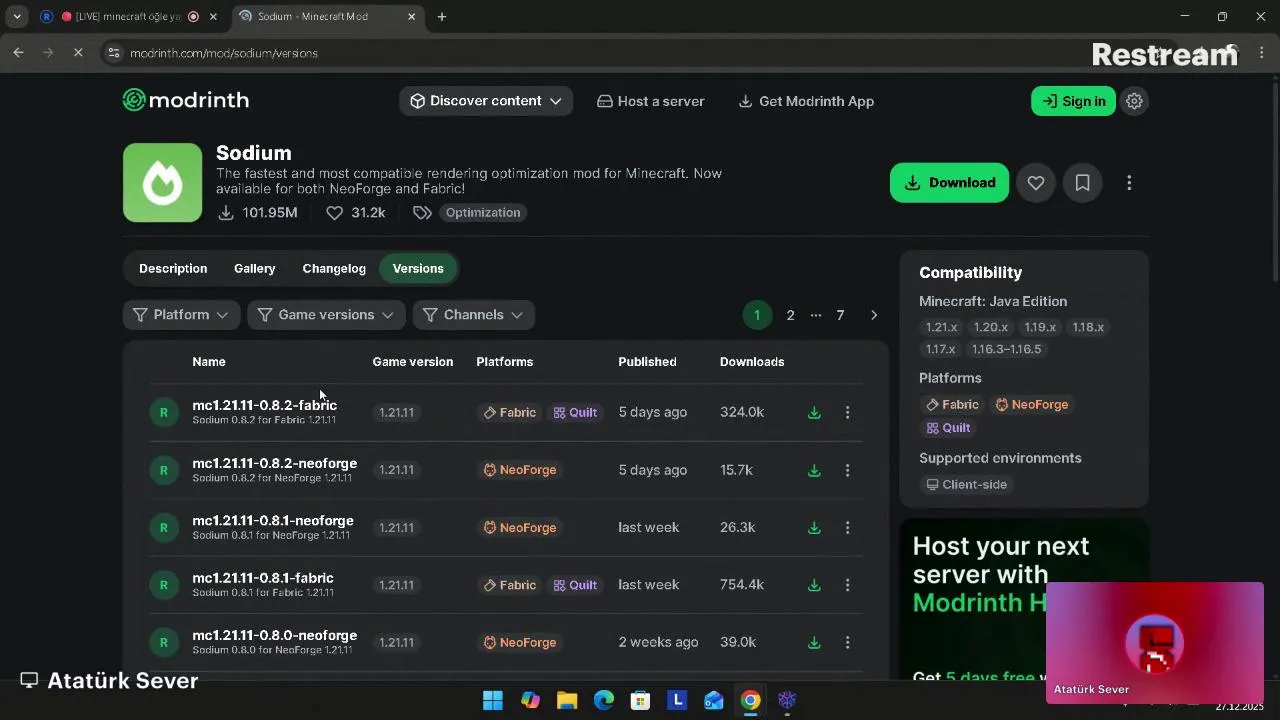
Task: Switch to the Description tab
Action: 173,268
